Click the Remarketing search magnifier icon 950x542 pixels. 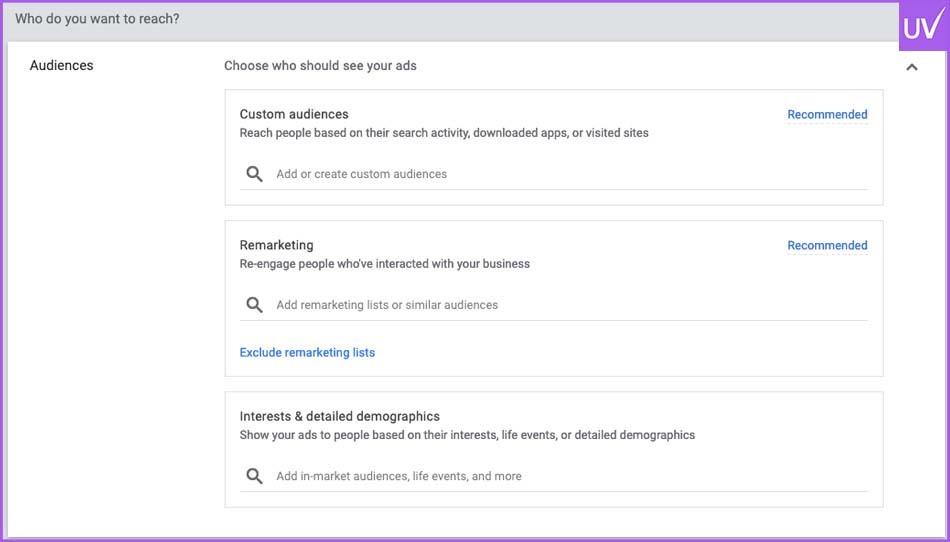(254, 305)
